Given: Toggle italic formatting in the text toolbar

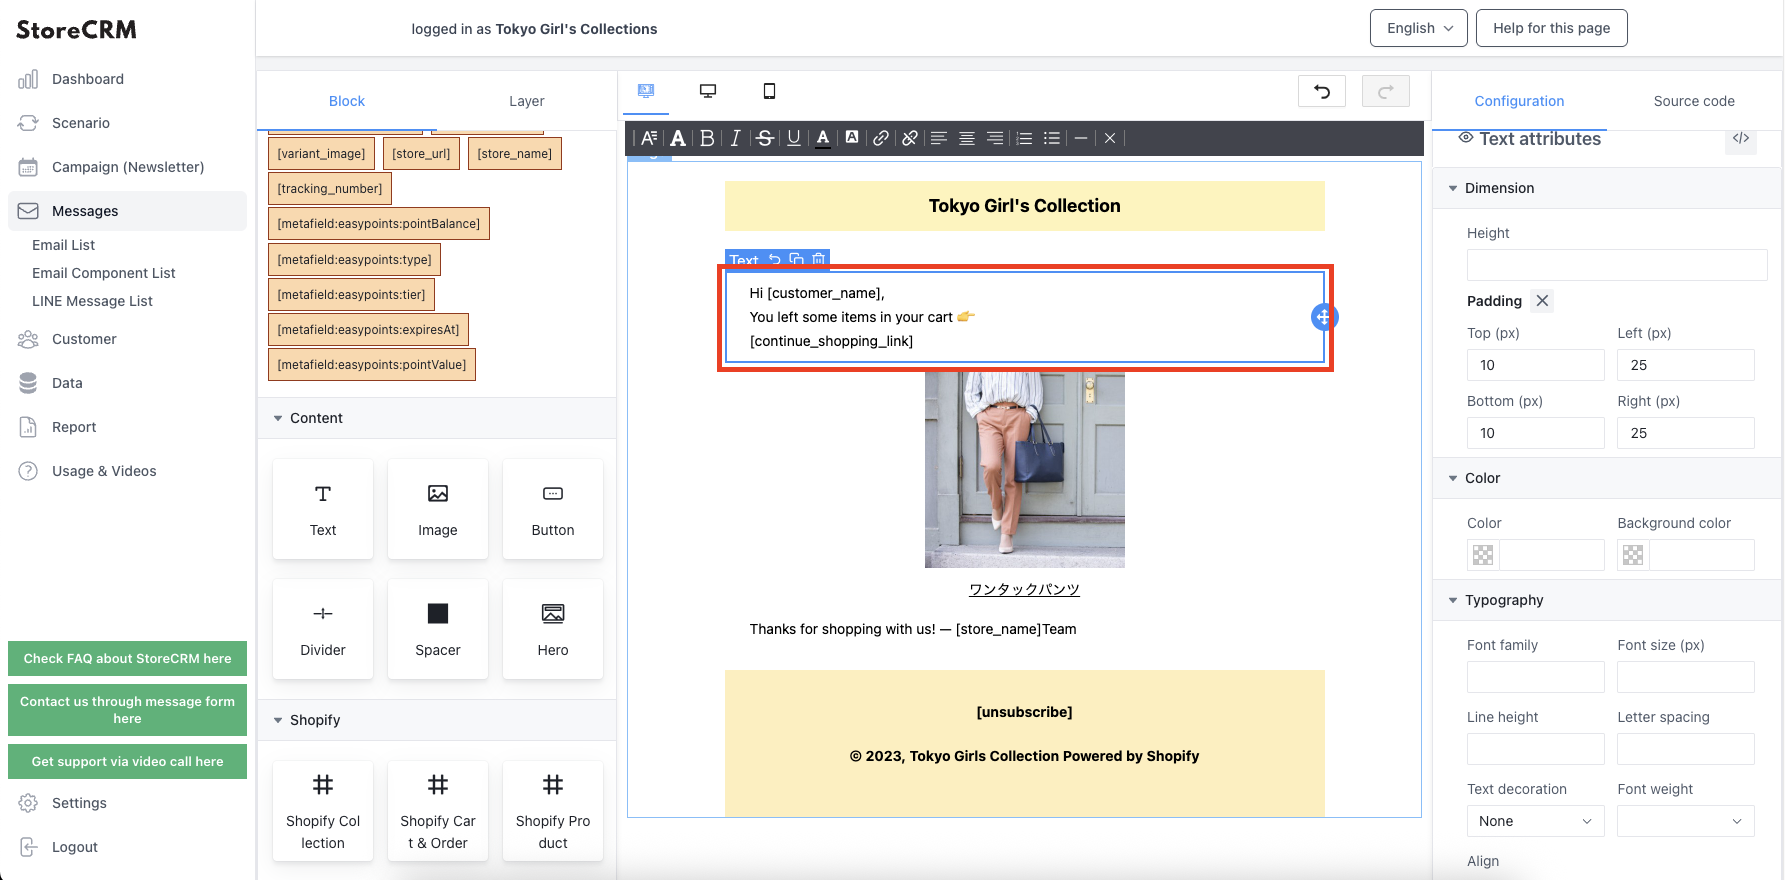Looking at the screenshot, I should click(736, 138).
